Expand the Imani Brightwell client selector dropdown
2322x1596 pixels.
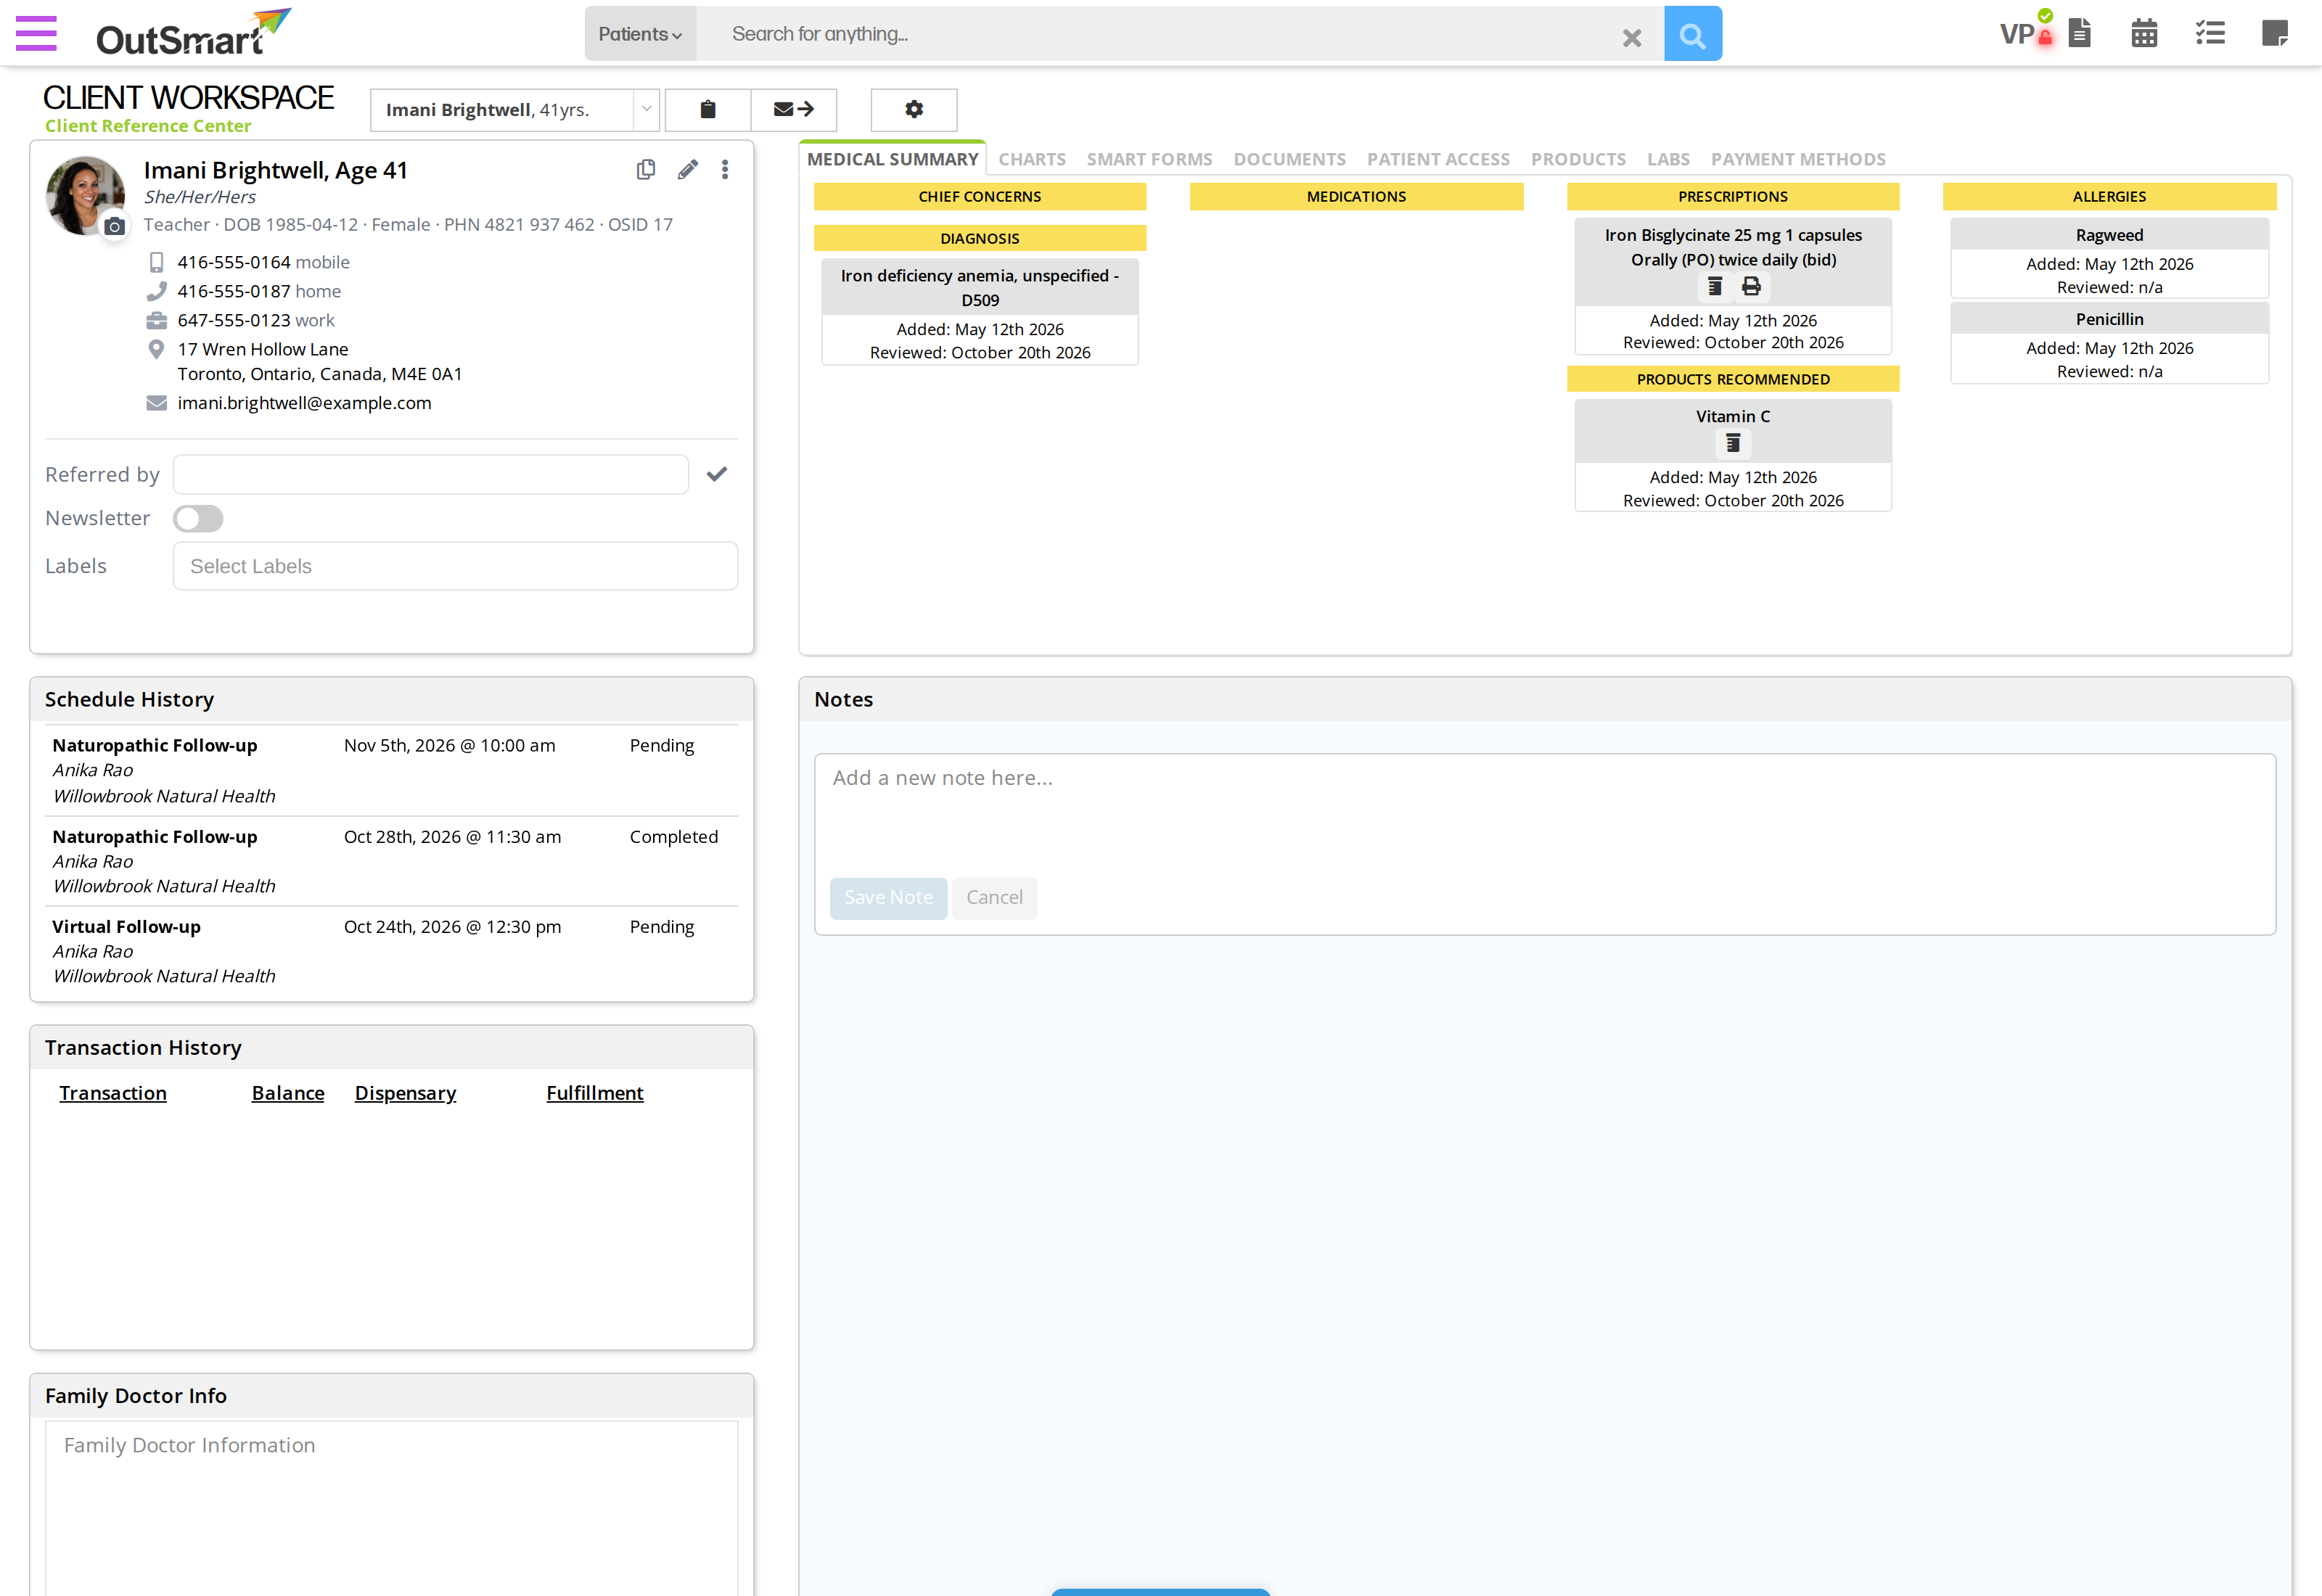coord(647,110)
